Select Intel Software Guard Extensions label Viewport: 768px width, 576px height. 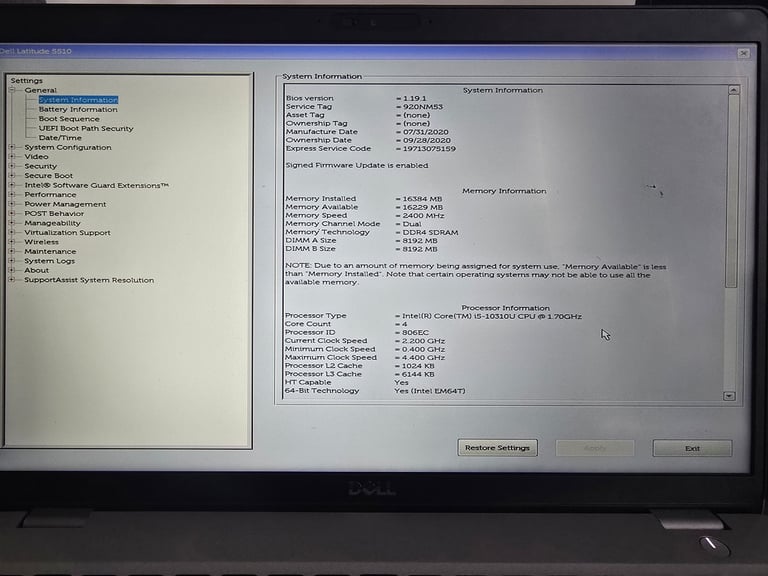pos(96,185)
